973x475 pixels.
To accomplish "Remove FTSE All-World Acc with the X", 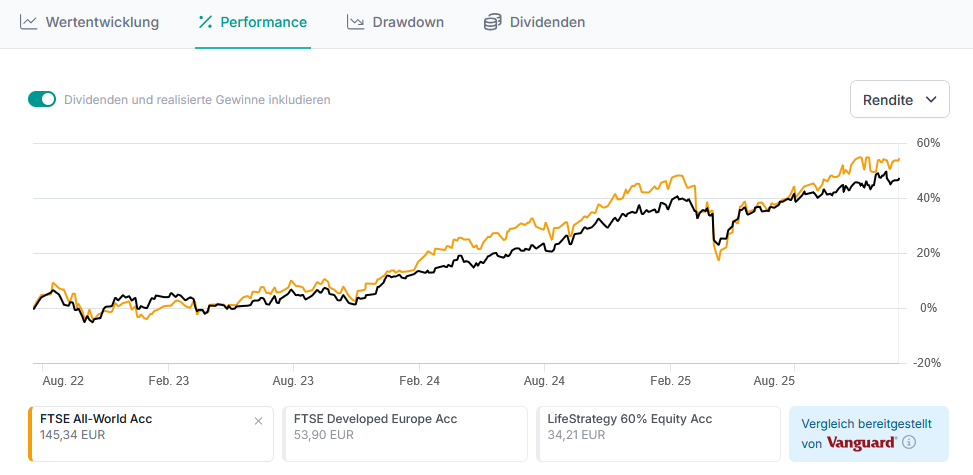I will 258,421.
